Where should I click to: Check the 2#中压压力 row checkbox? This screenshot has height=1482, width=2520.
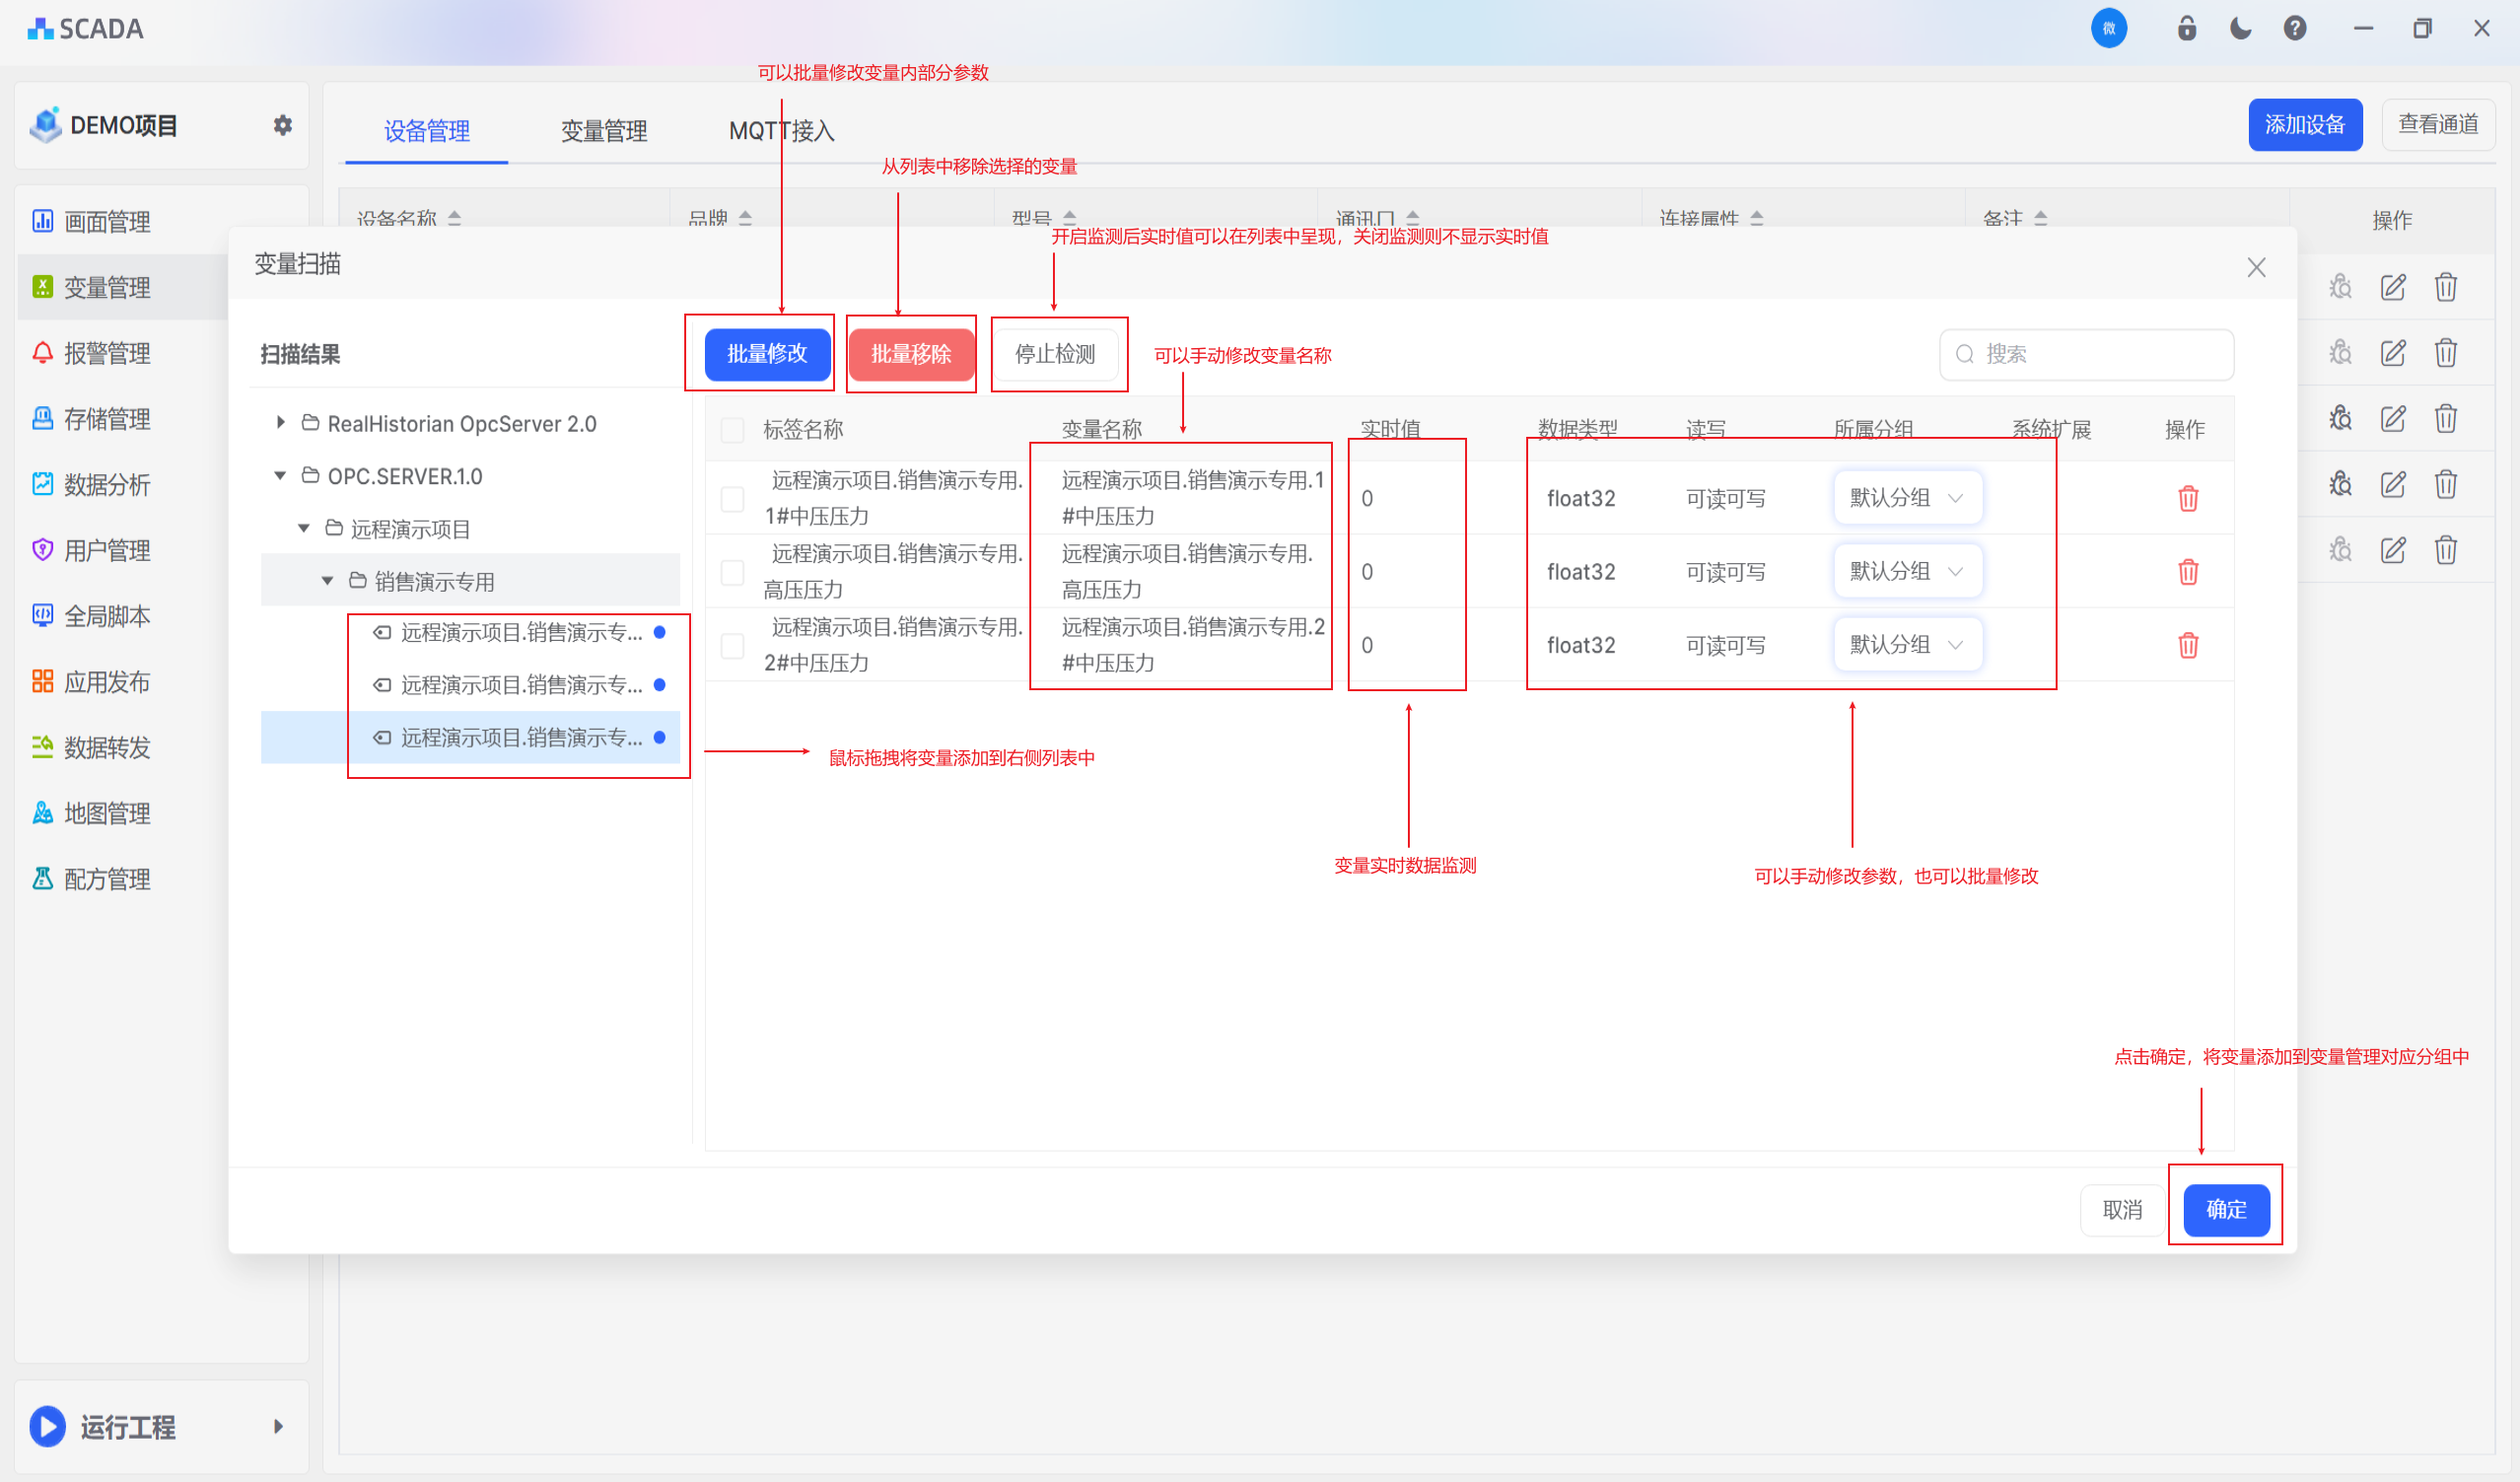click(x=732, y=645)
